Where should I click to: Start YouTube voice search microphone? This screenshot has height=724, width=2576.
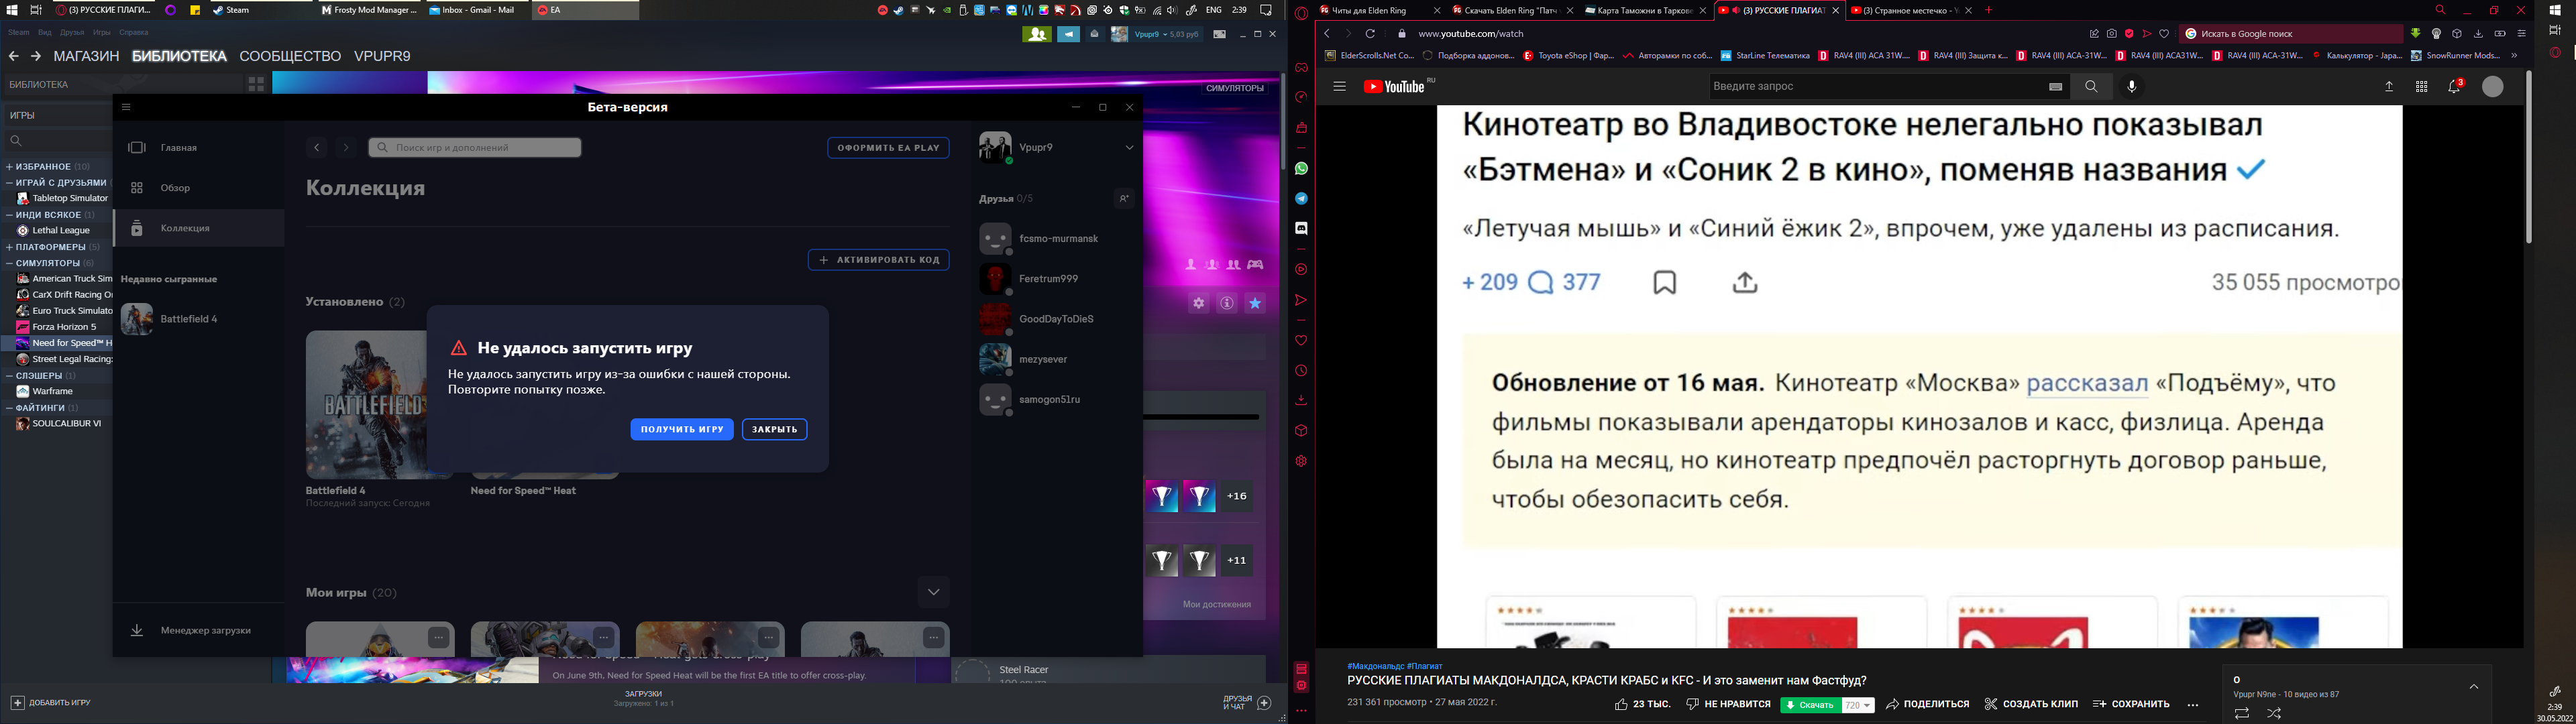[x=2132, y=87]
